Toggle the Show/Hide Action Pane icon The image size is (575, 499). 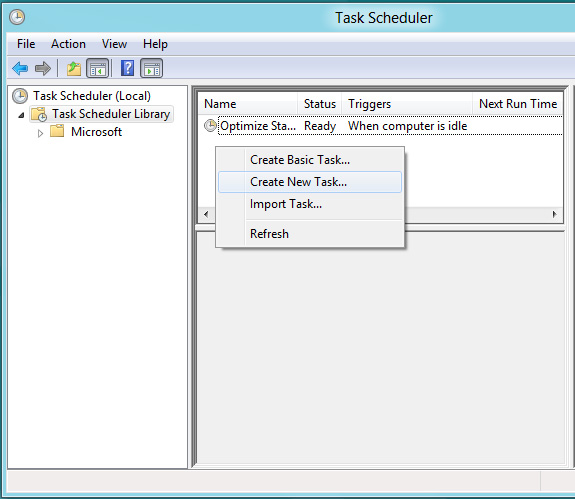[151, 68]
